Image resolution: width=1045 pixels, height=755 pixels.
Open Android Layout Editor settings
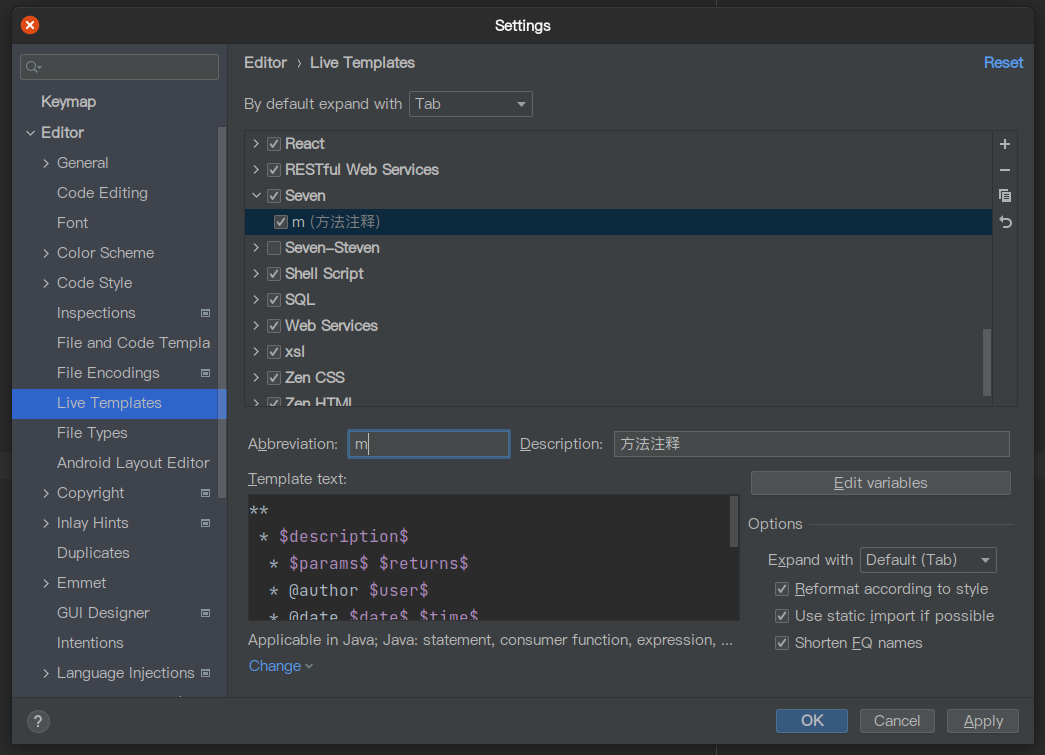[133, 463]
